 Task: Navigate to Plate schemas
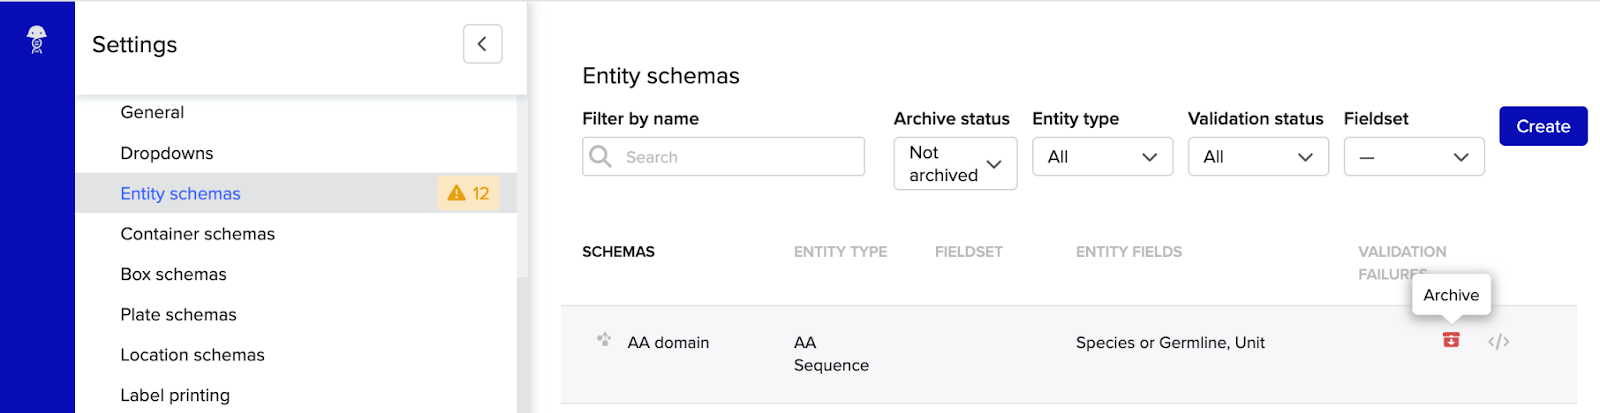pos(179,315)
